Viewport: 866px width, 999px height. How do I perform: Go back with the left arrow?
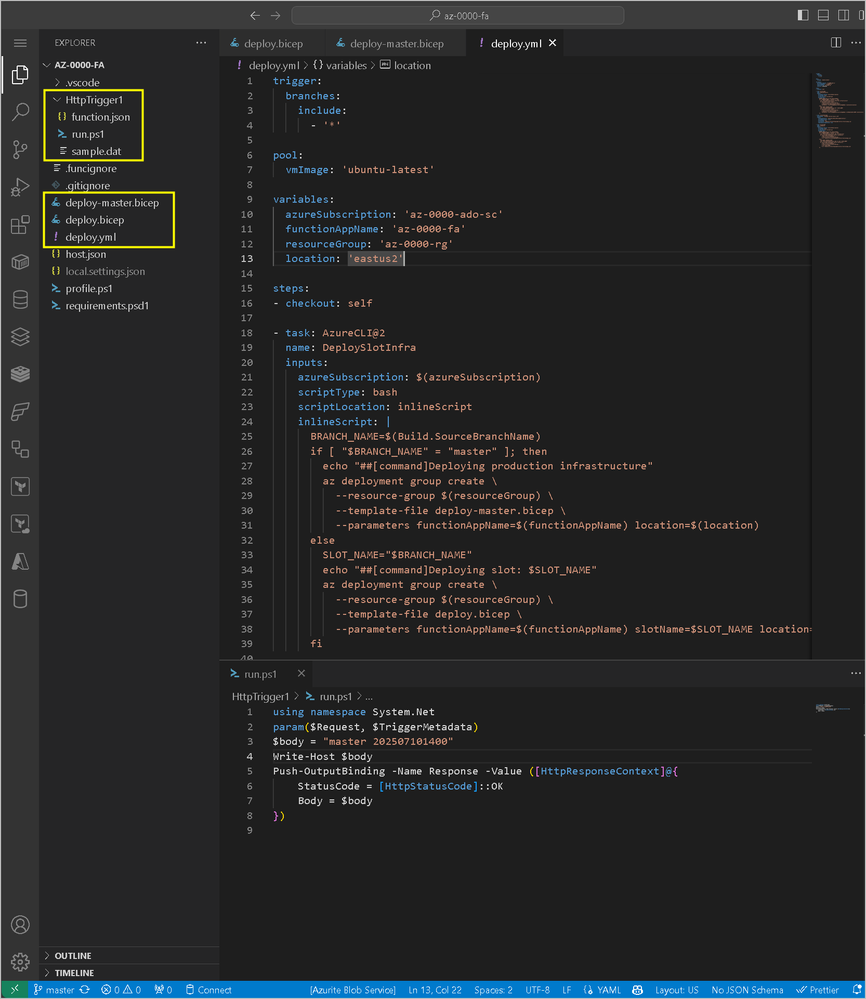(255, 15)
